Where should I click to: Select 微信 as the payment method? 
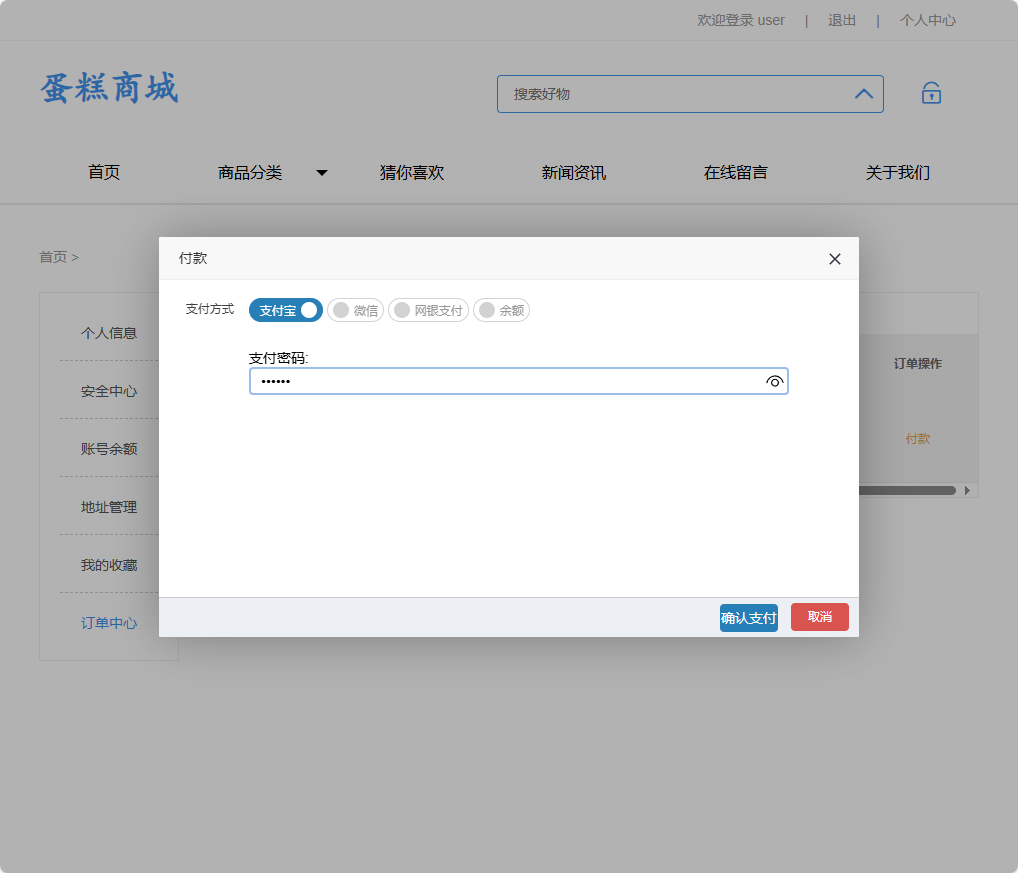tap(355, 310)
